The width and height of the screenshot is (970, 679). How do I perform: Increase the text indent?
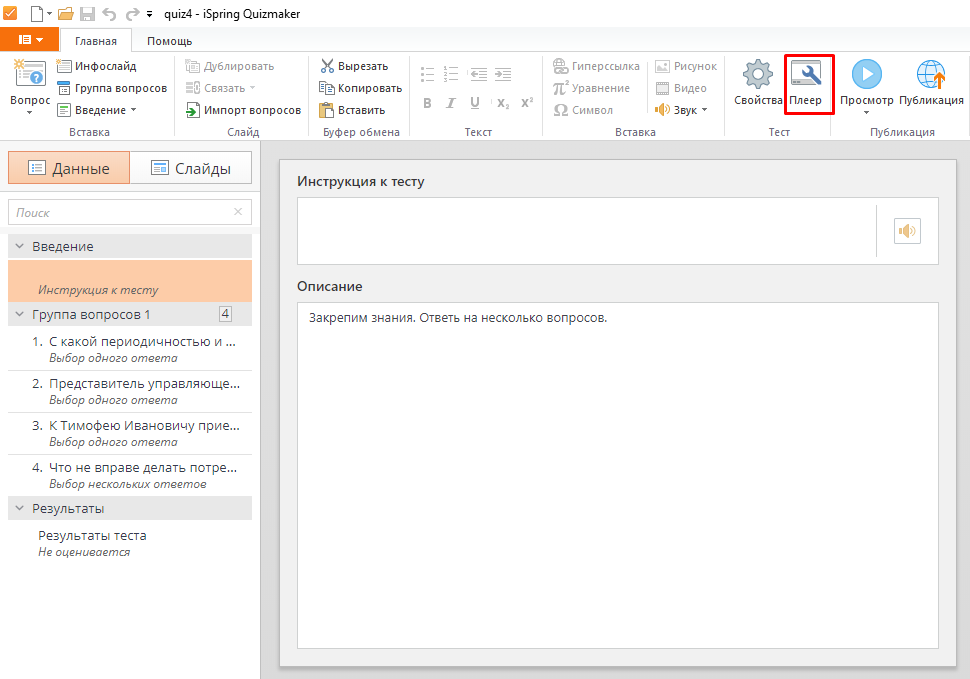503,74
